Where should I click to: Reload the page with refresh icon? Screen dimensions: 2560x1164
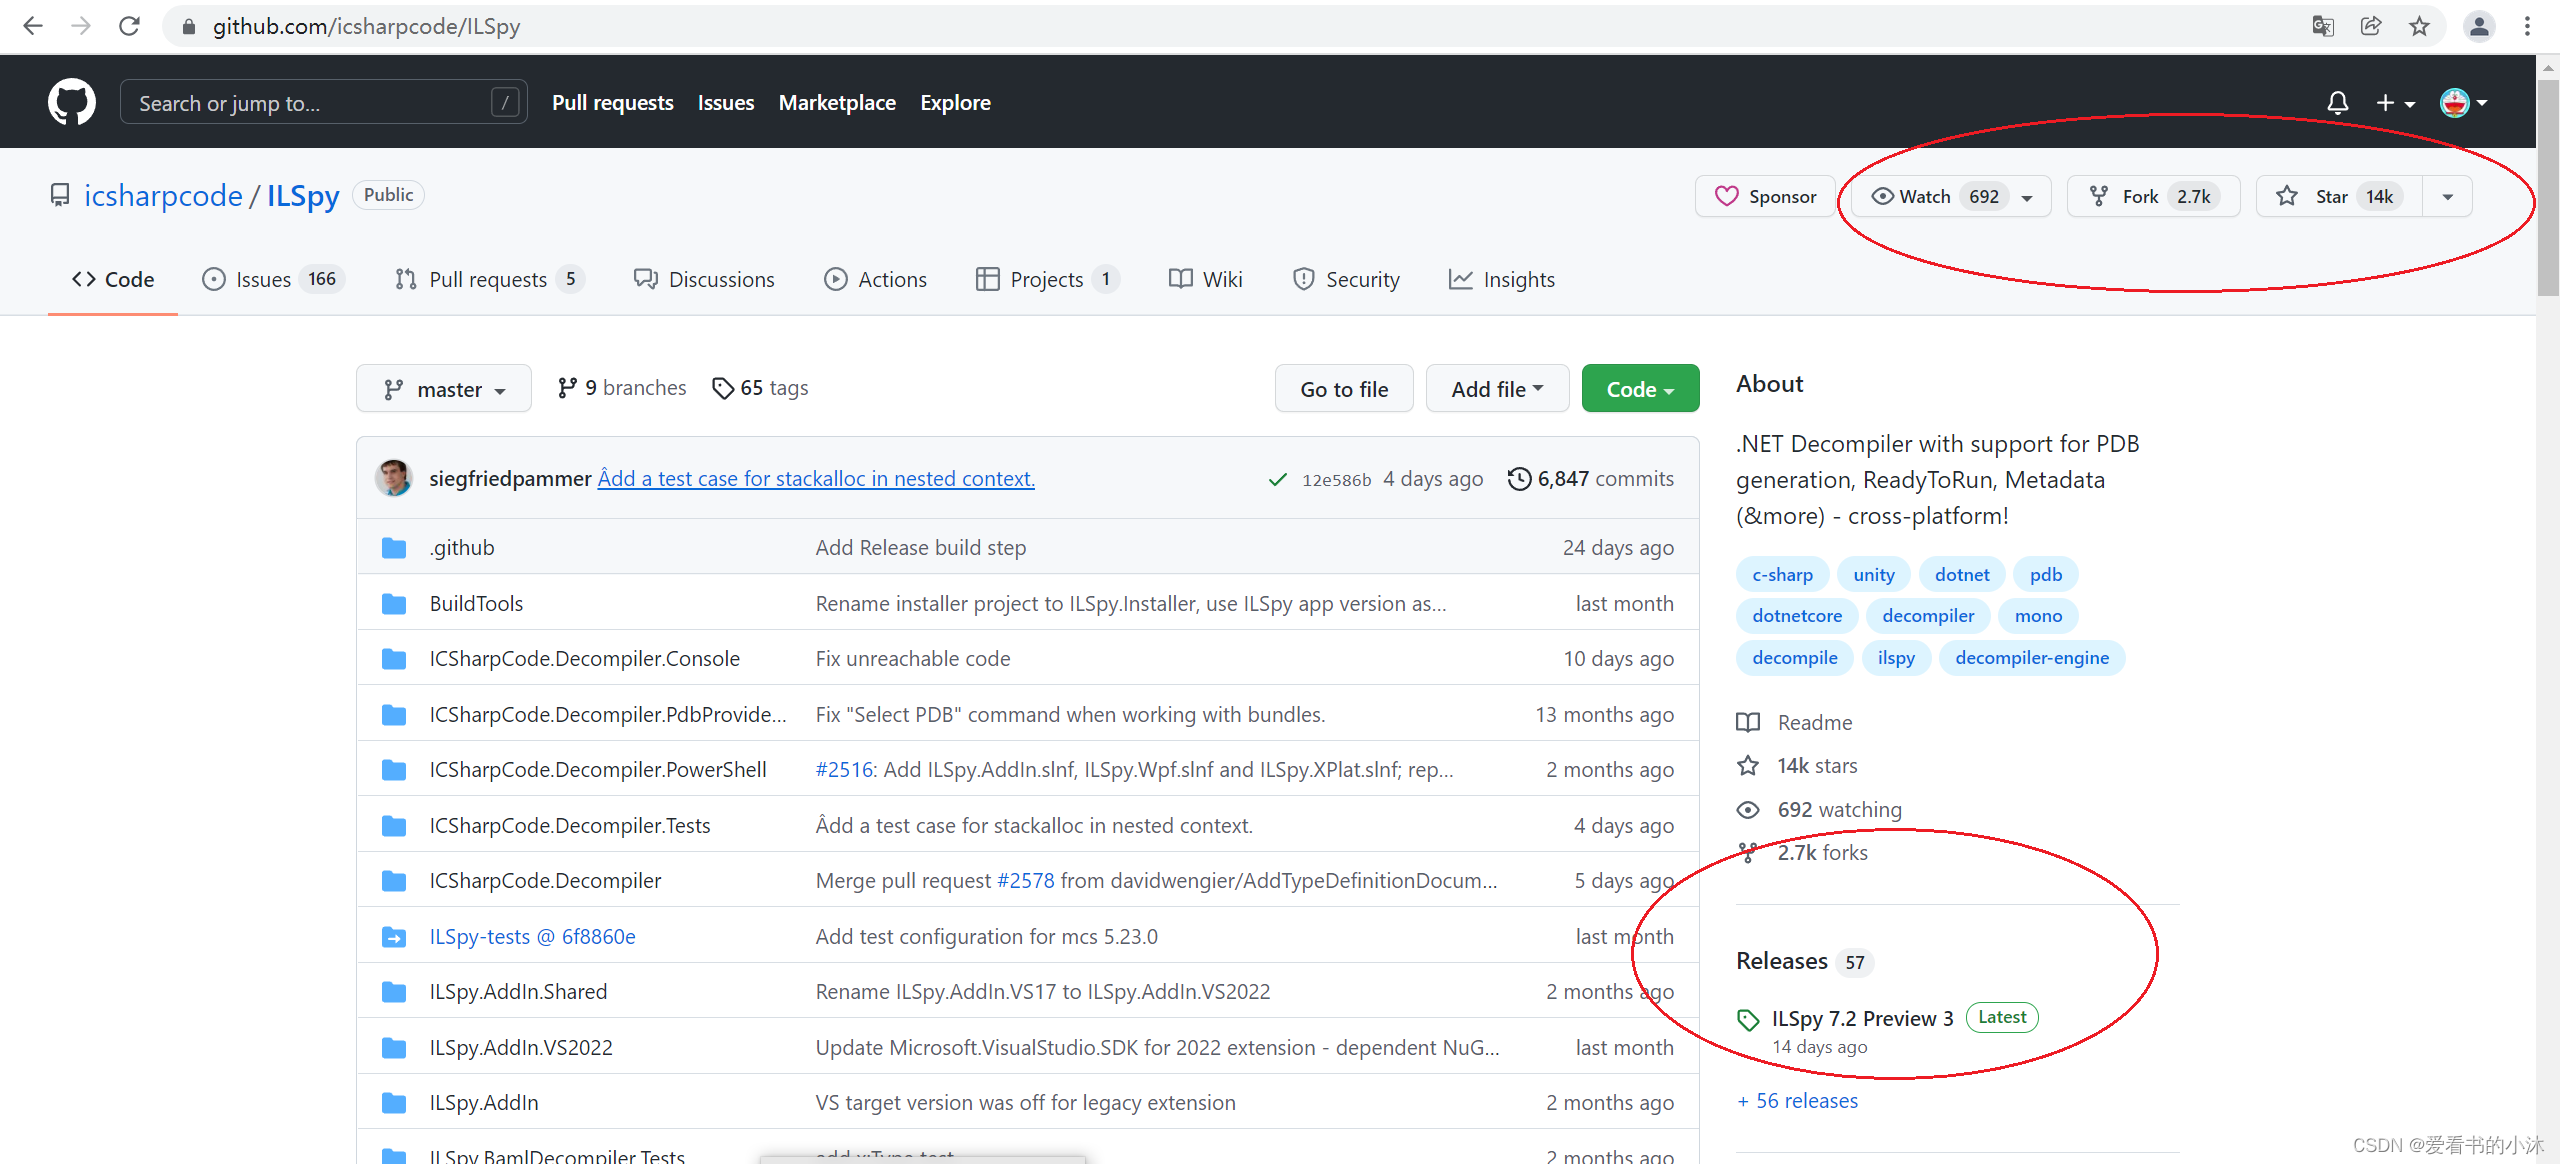129,26
